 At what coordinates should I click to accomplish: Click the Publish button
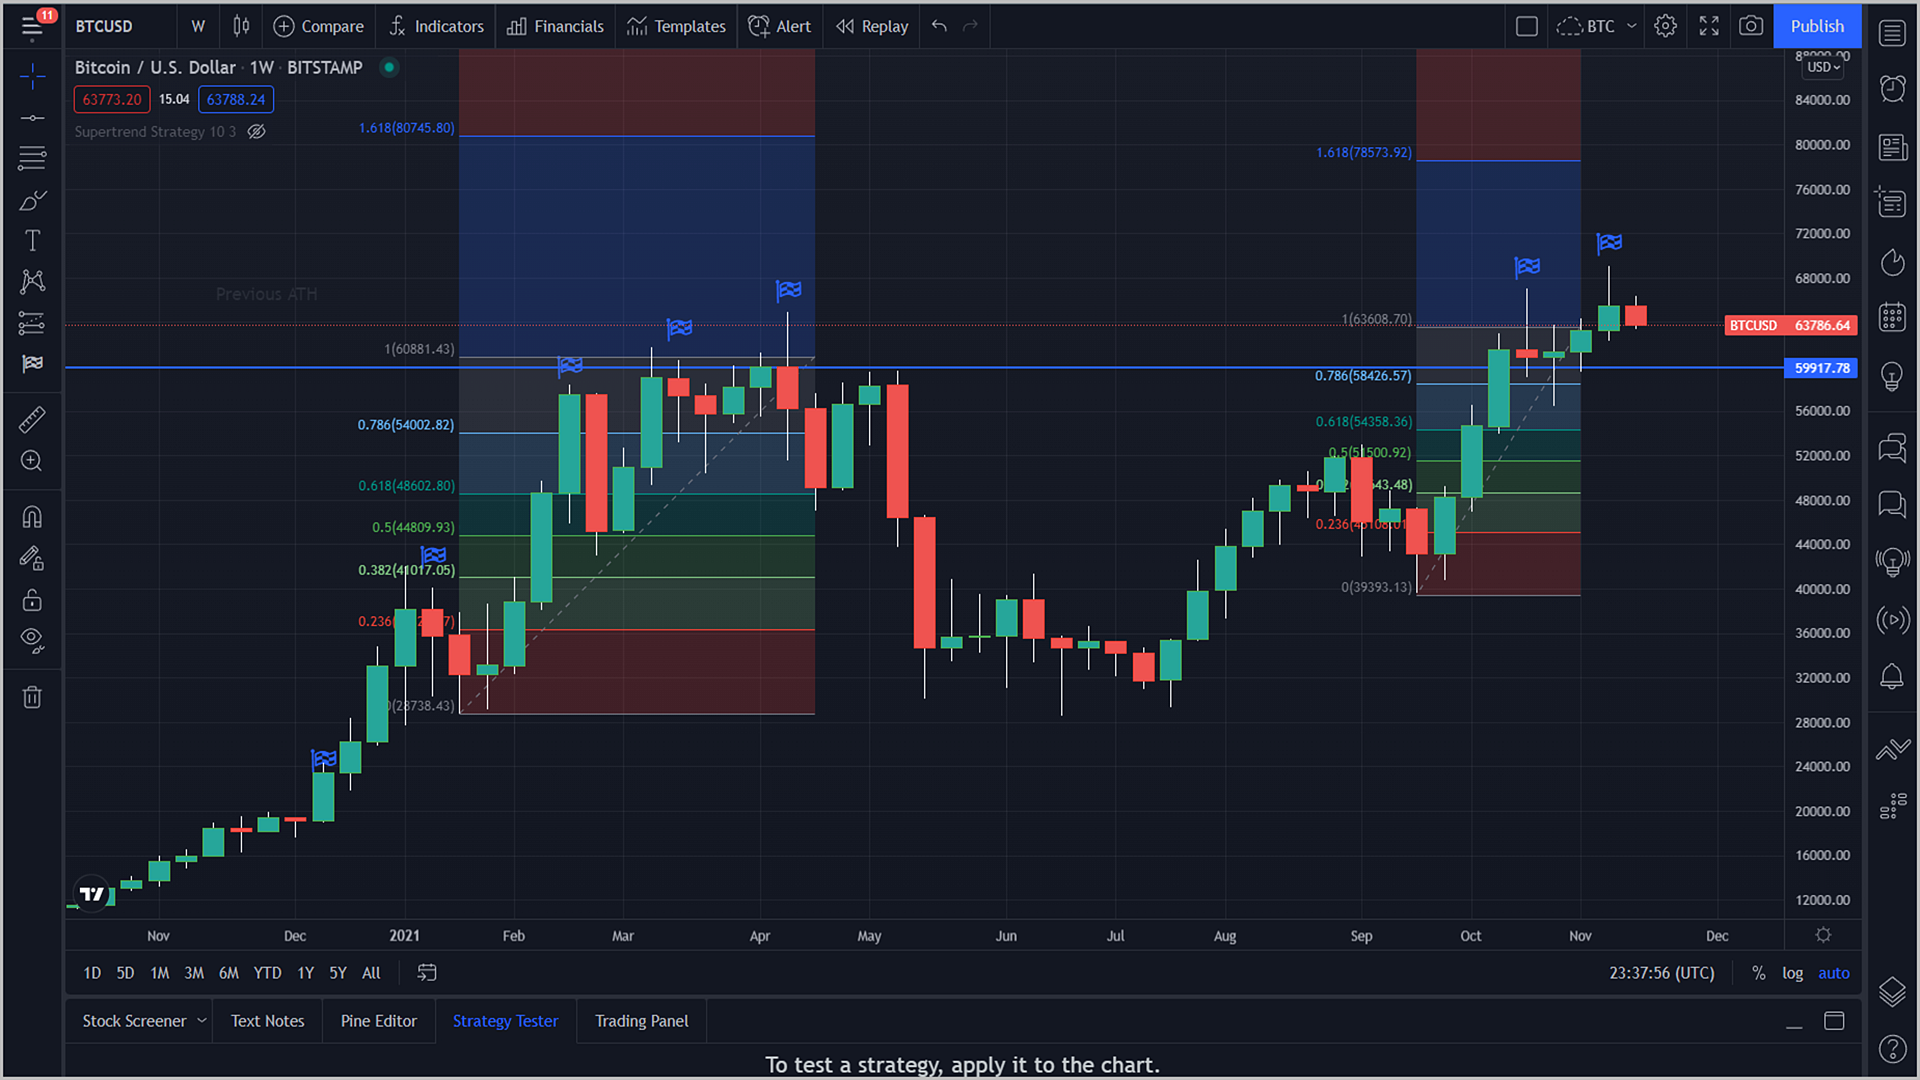click(x=1816, y=26)
